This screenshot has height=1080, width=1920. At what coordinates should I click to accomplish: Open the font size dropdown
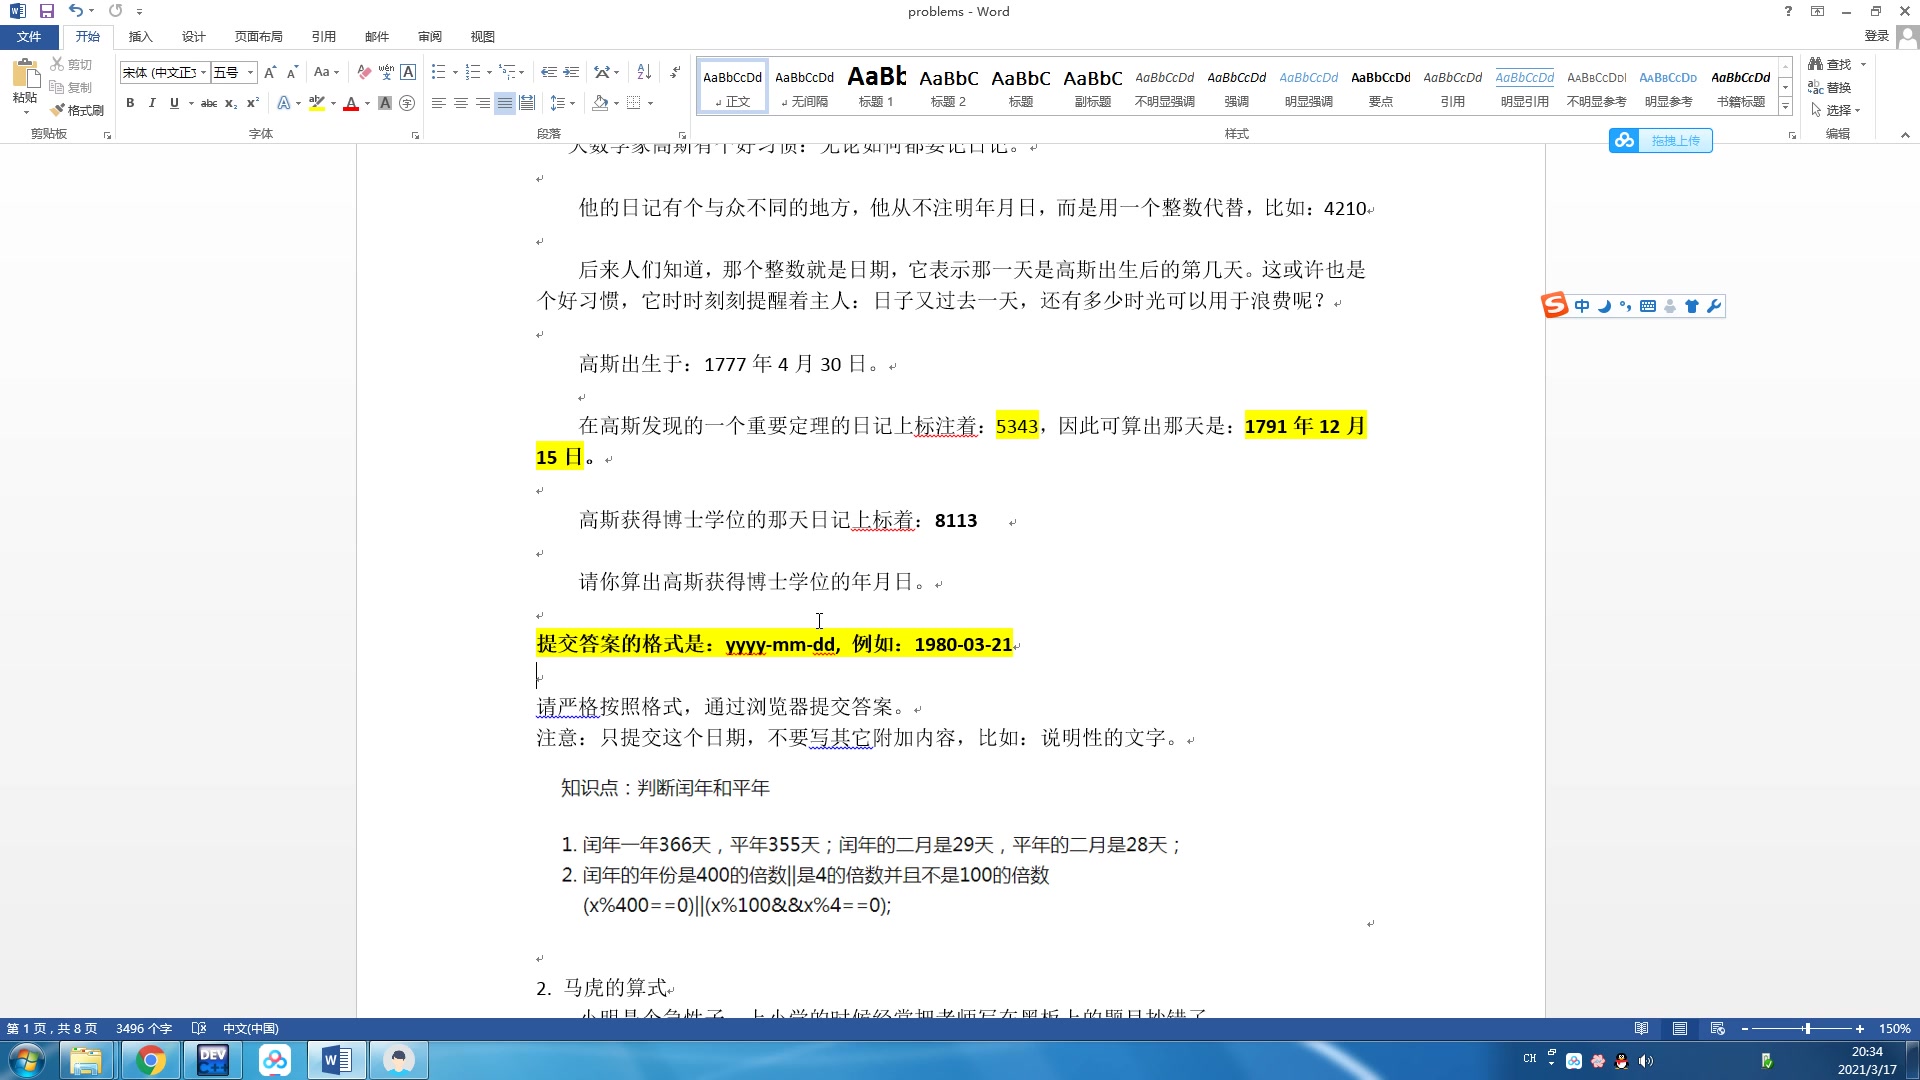pos(250,72)
